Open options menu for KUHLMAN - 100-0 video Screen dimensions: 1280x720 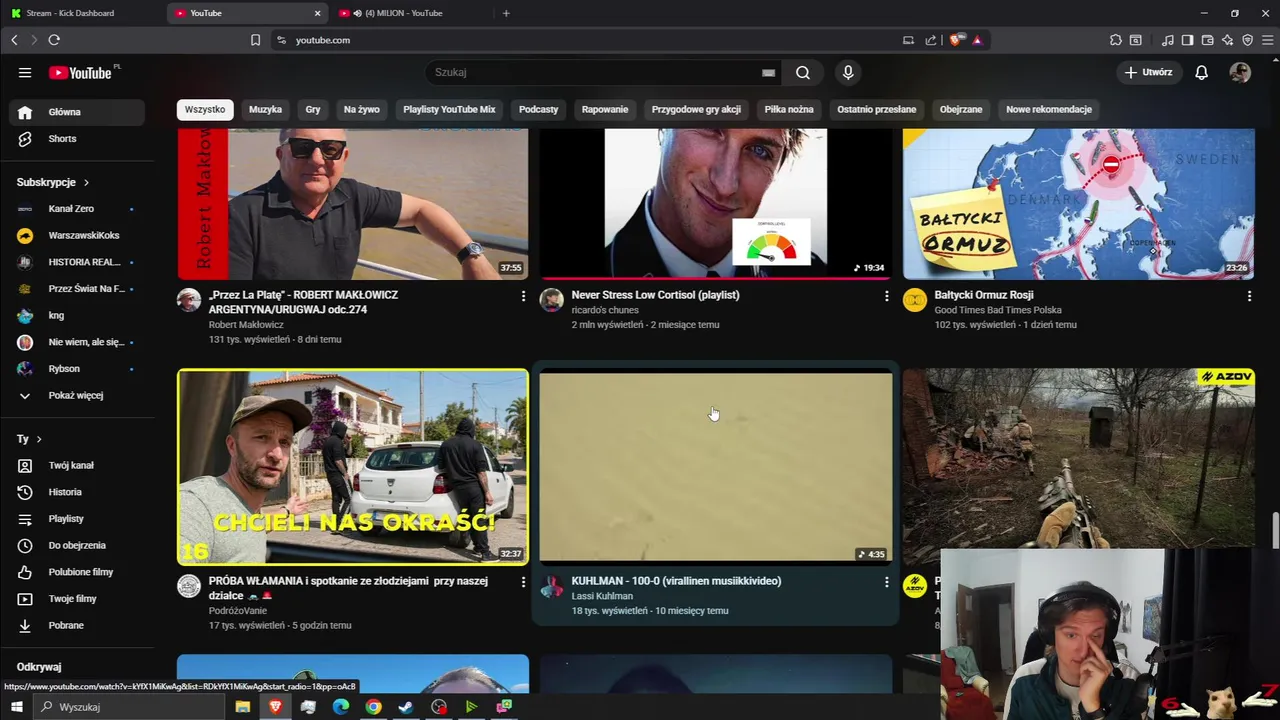tap(886, 582)
